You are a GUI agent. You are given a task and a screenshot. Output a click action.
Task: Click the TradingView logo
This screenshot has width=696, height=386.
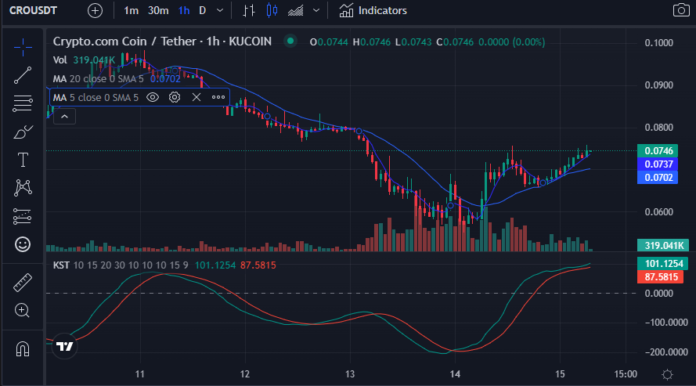pyautogui.click(x=64, y=346)
